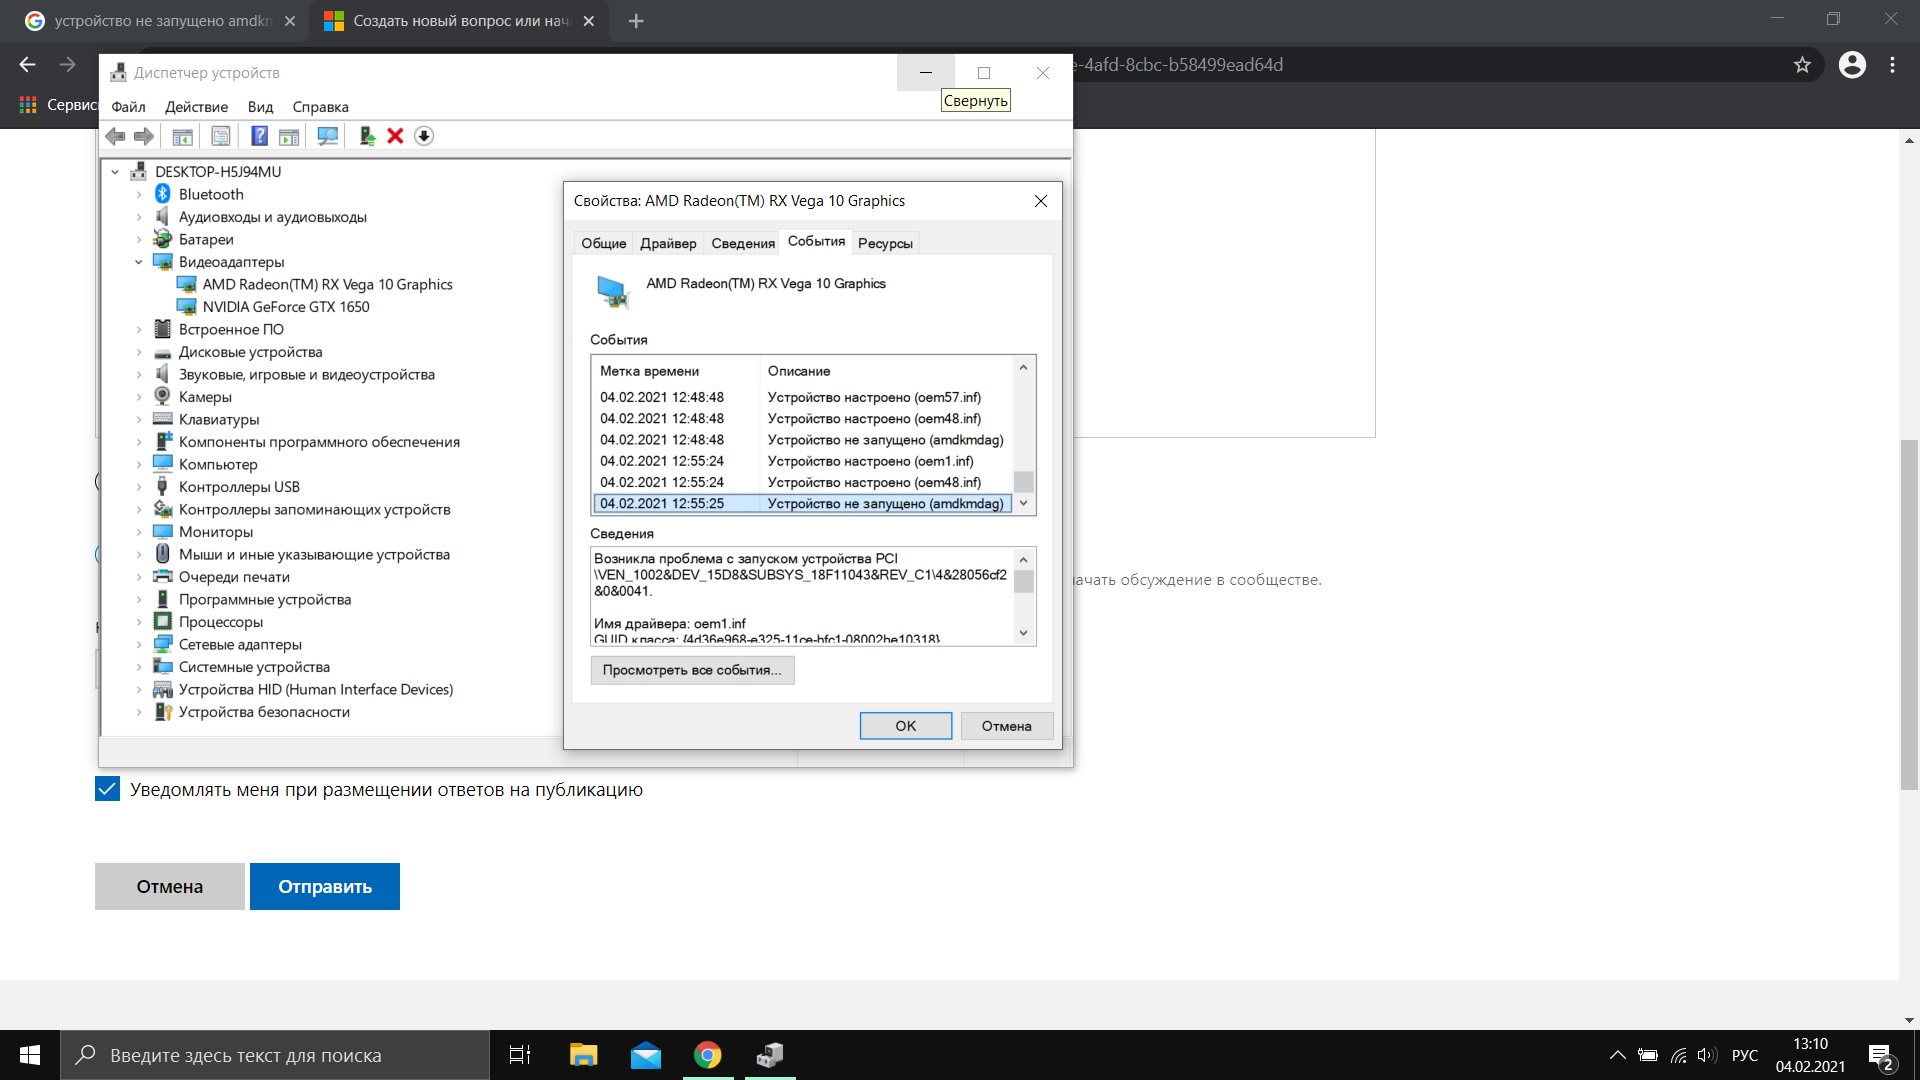Select event 12:48:48 'не запущено (amdkmdag)'
This screenshot has width=1920, height=1080.
click(802, 440)
